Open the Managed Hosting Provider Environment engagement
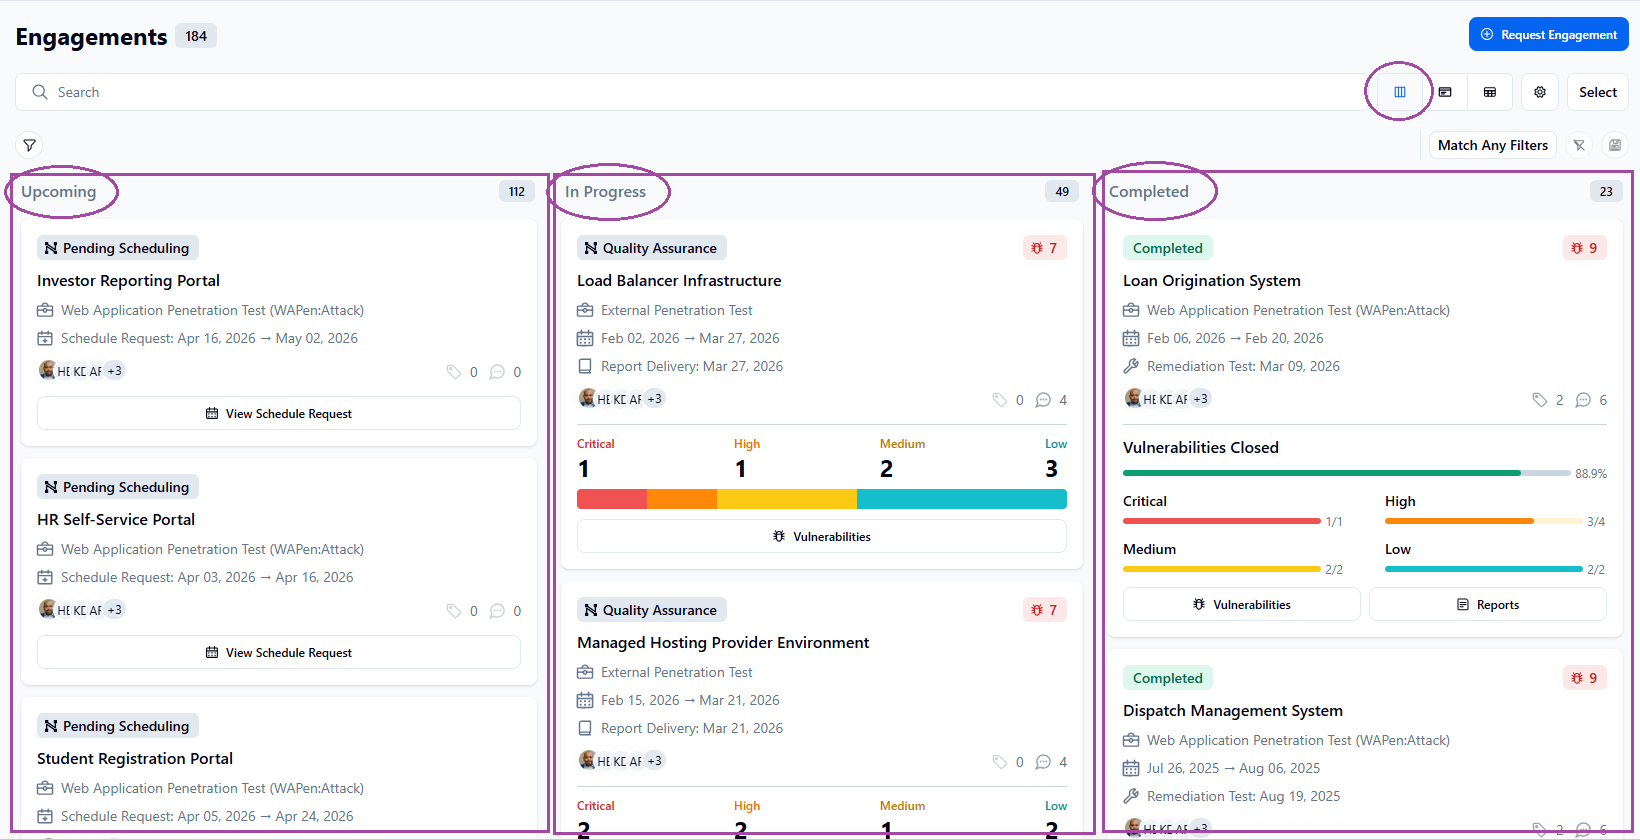The width and height of the screenshot is (1640, 840). (x=723, y=643)
